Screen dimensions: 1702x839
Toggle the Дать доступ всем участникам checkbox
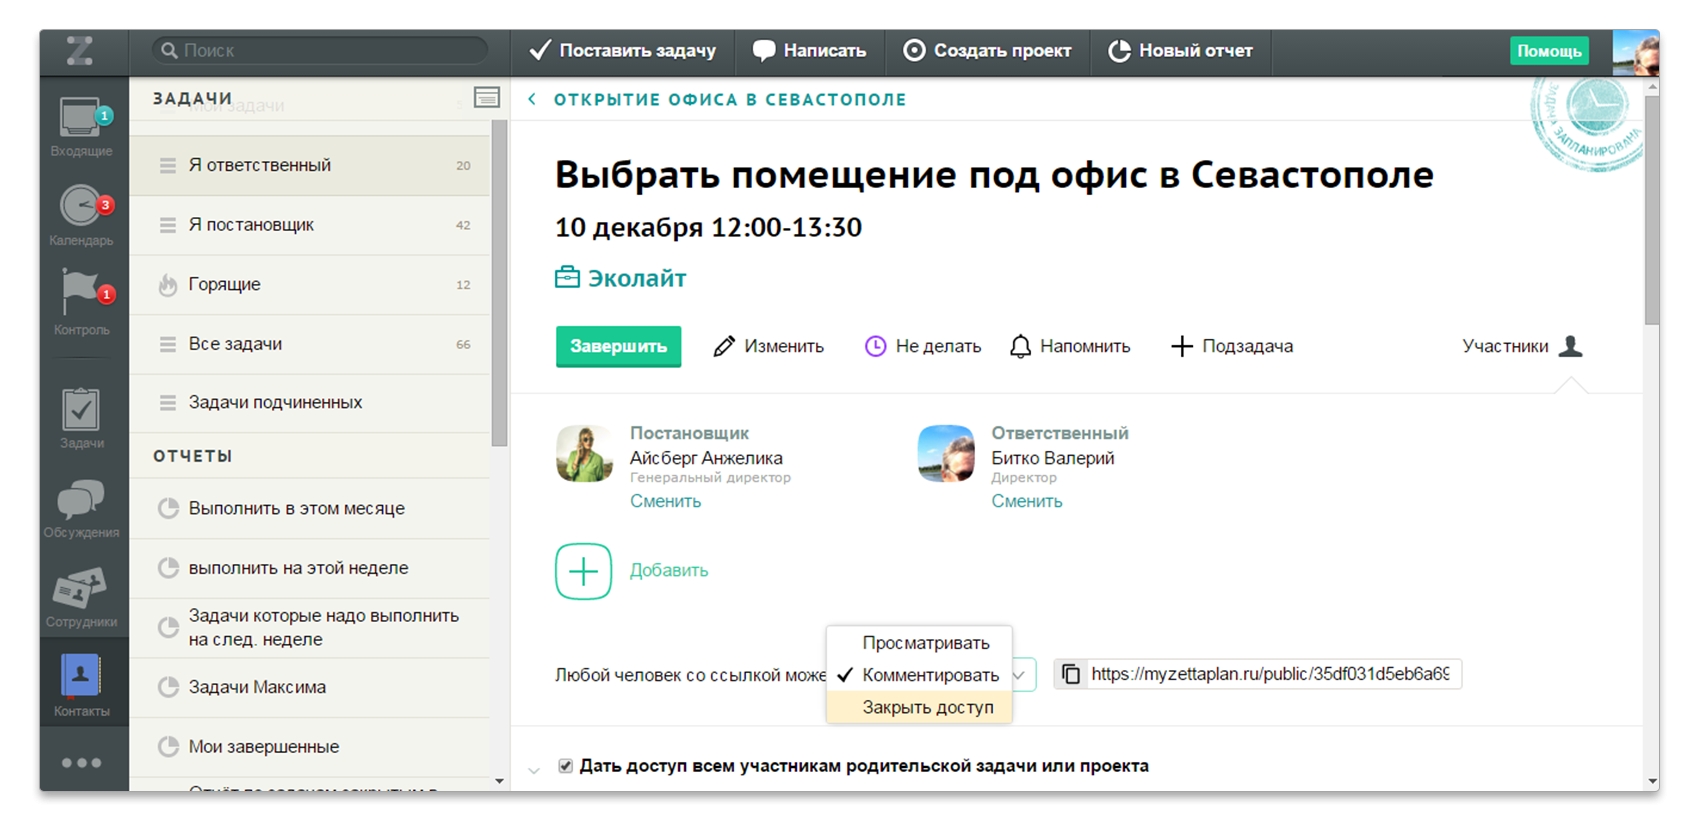[565, 766]
